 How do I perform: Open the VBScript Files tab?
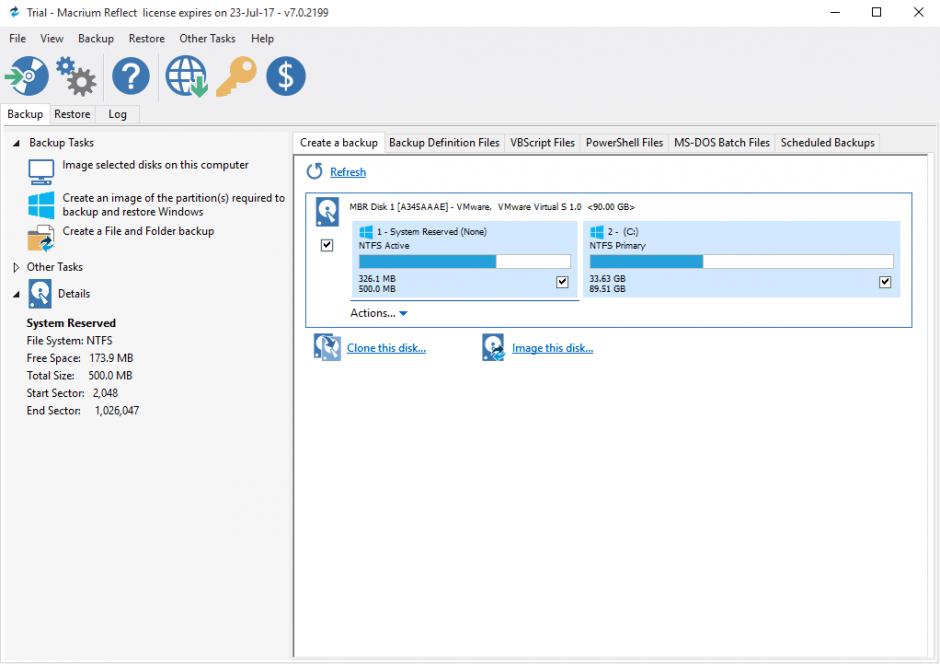(x=543, y=143)
